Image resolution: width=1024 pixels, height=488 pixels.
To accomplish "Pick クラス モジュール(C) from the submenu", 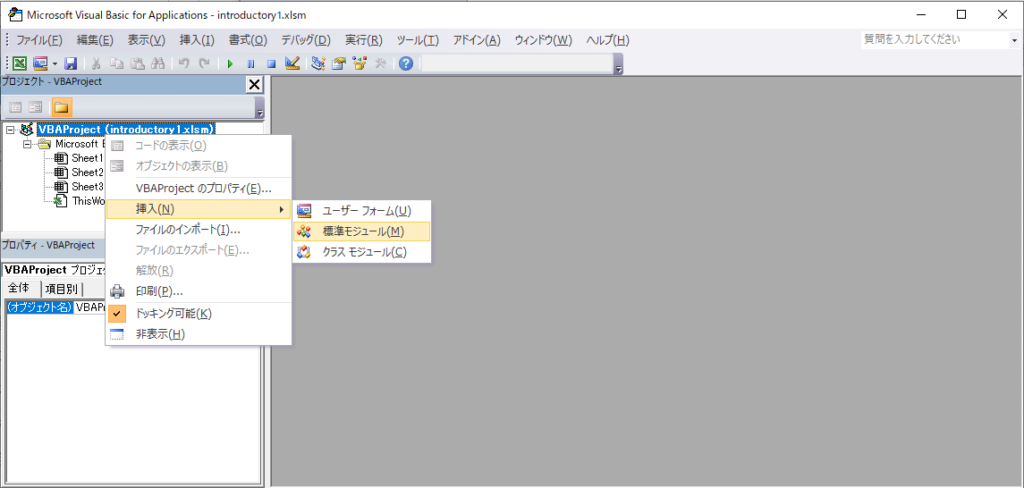I will pyautogui.click(x=364, y=252).
